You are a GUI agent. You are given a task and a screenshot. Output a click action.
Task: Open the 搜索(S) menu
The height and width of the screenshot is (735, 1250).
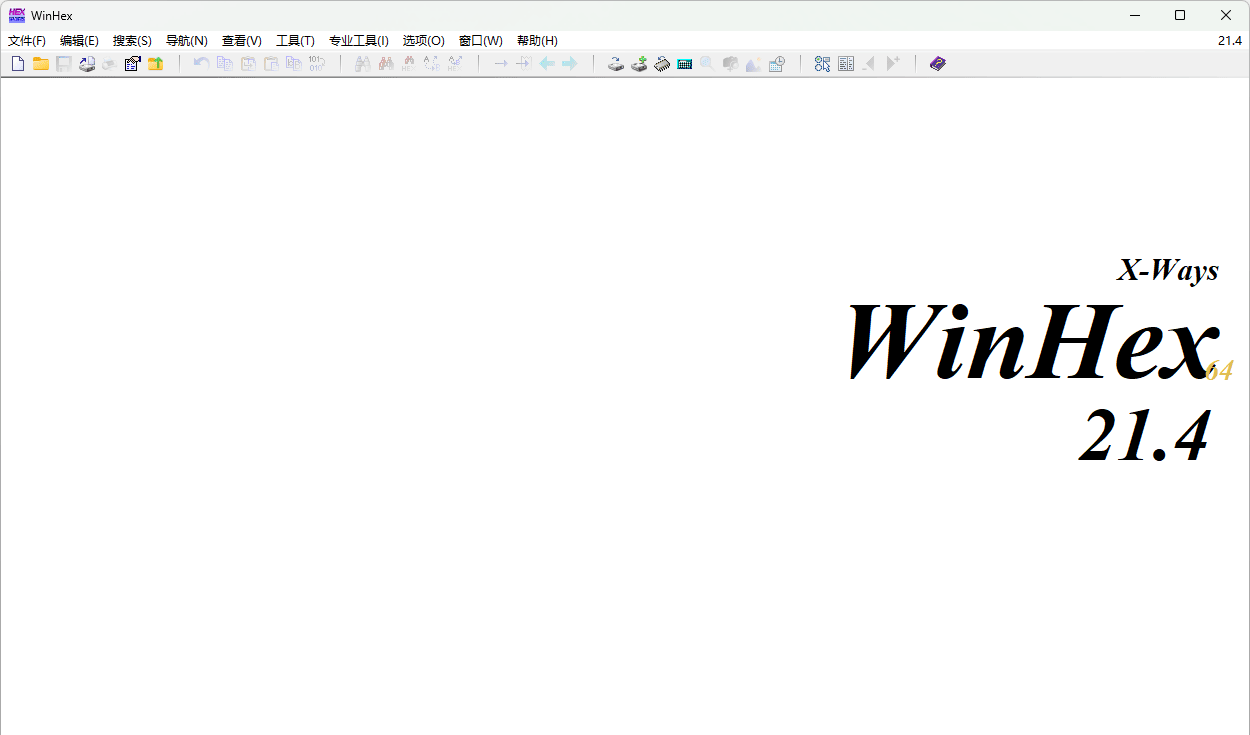click(x=132, y=41)
